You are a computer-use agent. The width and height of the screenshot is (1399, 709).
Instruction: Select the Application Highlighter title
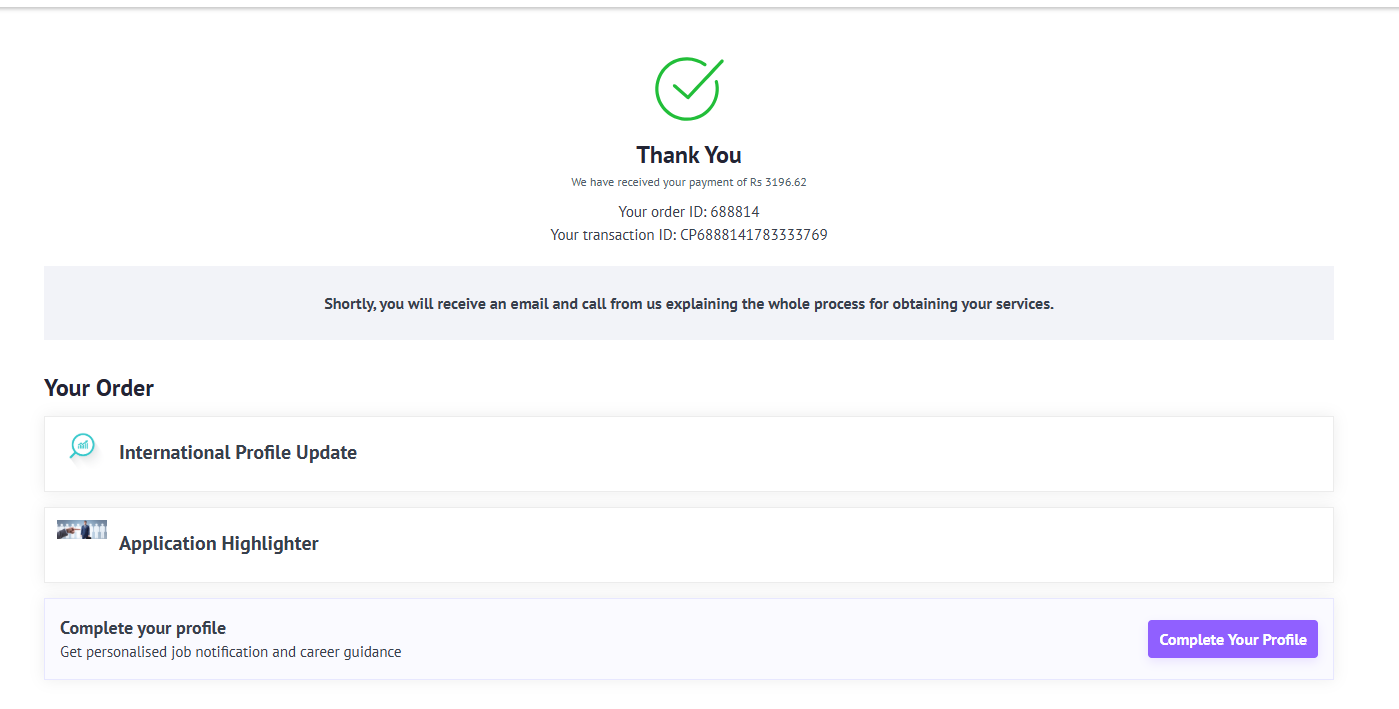219,543
